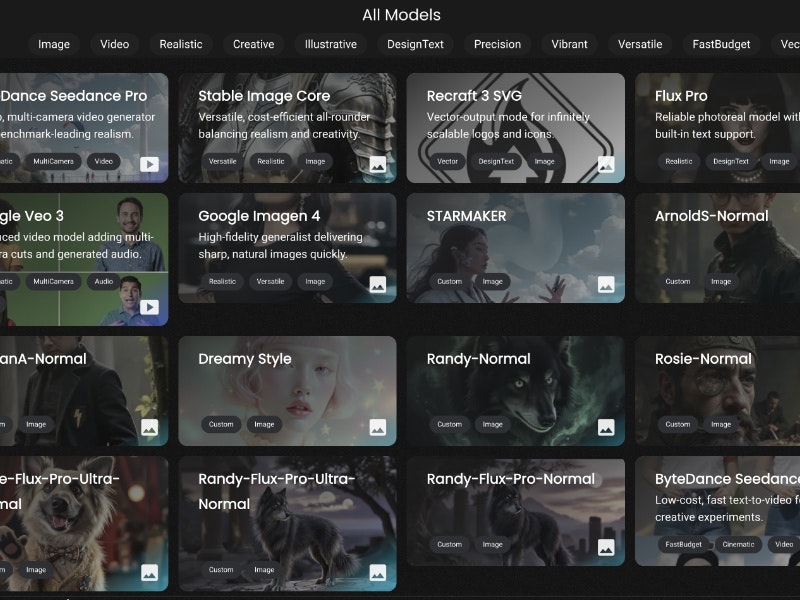Click the DesignText tag on Flux Pro card

point(733,161)
